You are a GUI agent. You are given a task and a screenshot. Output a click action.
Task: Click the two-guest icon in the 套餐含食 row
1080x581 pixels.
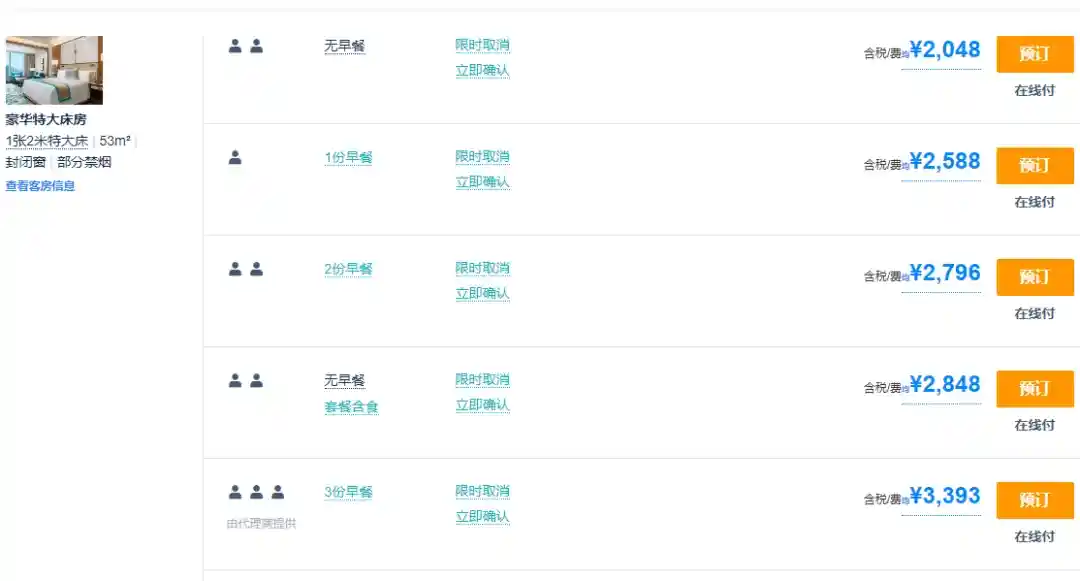click(x=245, y=381)
